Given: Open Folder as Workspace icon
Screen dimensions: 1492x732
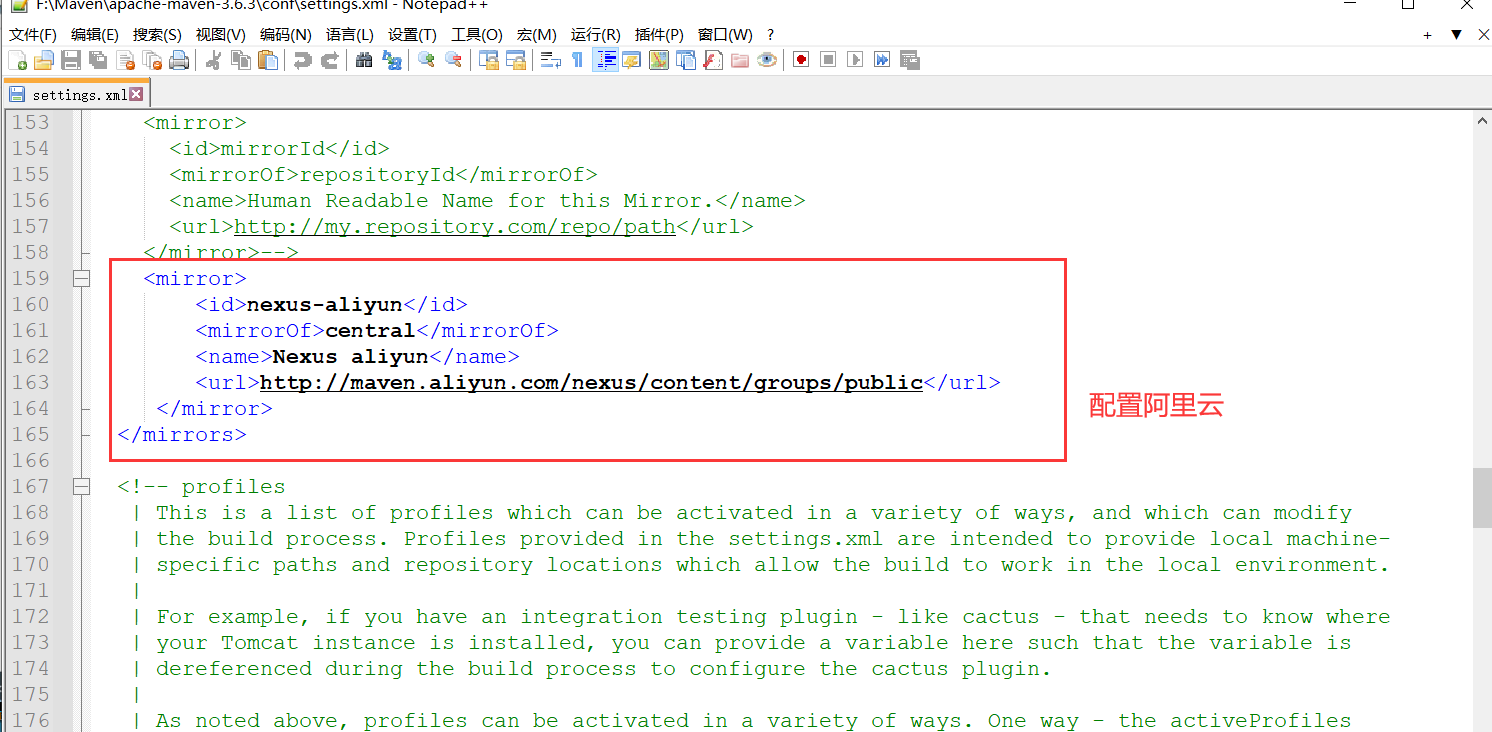Looking at the screenshot, I should [739, 61].
